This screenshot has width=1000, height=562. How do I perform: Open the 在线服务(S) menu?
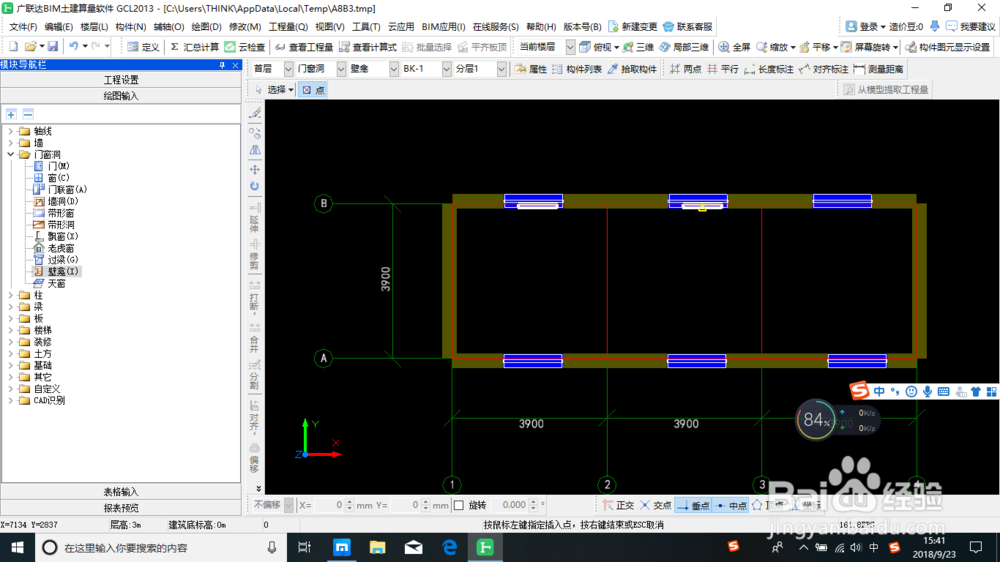(x=496, y=27)
